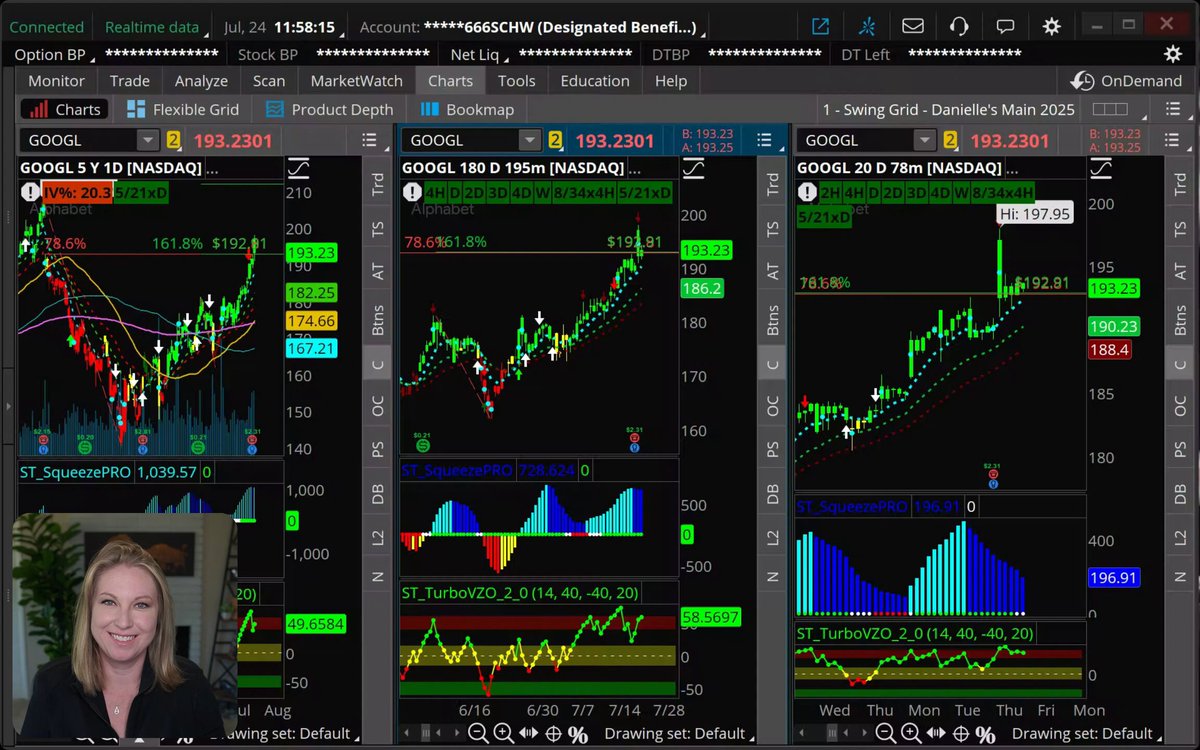Toggle AT side panel on middle chart
The width and height of the screenshot is (1200, 750).
pyautogui.click(x=773, y=271)
